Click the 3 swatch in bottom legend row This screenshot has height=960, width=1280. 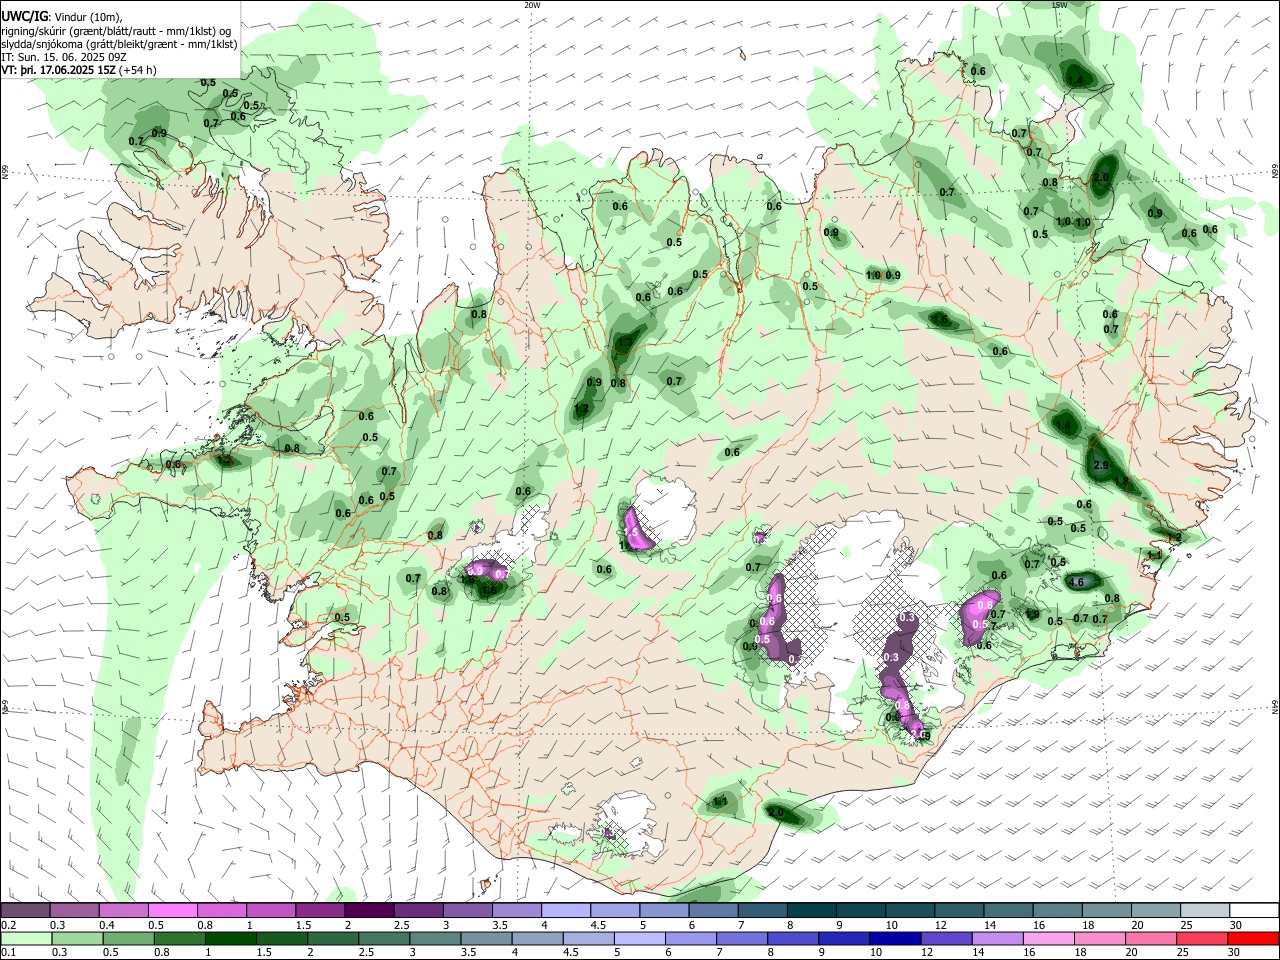point(434,938)
